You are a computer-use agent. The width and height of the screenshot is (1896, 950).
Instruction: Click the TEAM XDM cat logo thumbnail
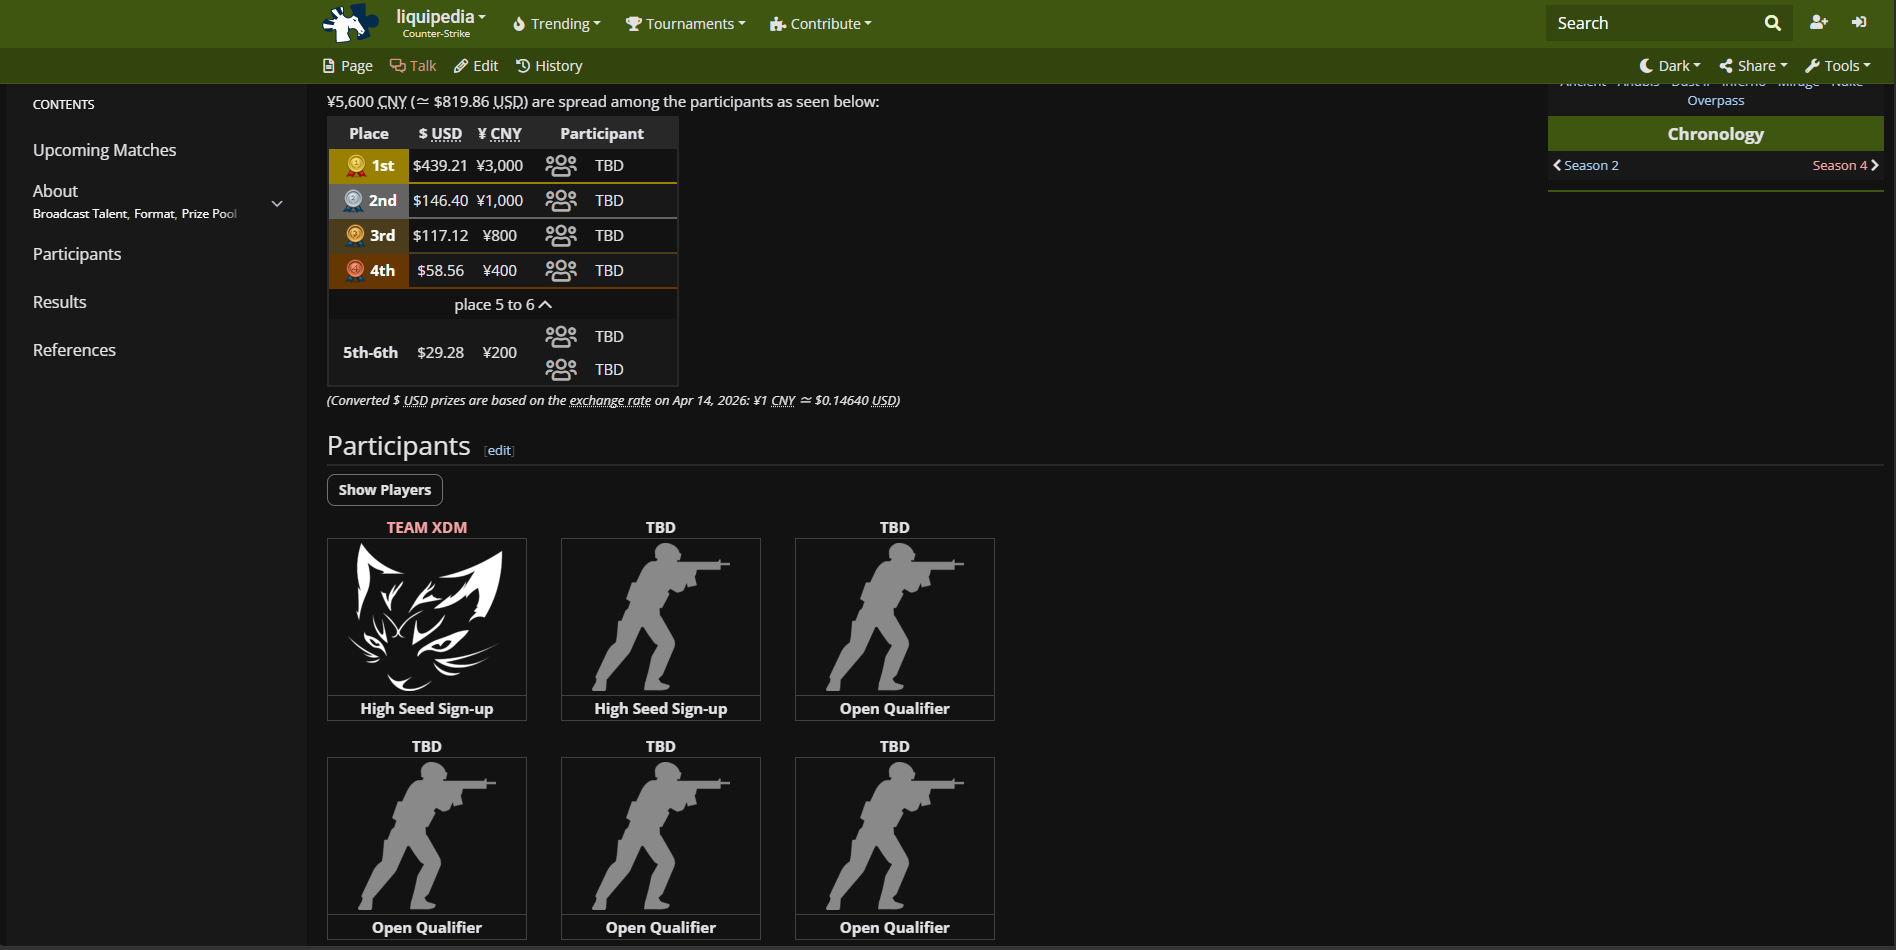point(427,617)
